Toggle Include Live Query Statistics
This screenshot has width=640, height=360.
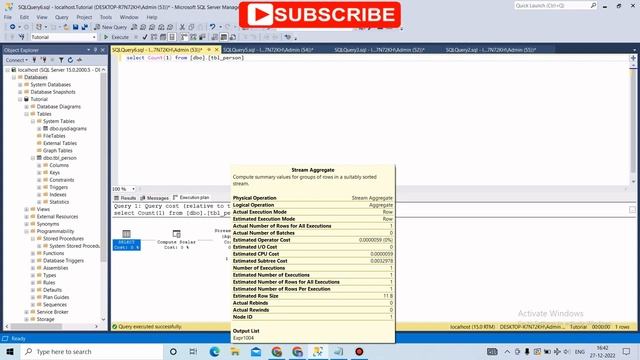(x=193, y=37)
